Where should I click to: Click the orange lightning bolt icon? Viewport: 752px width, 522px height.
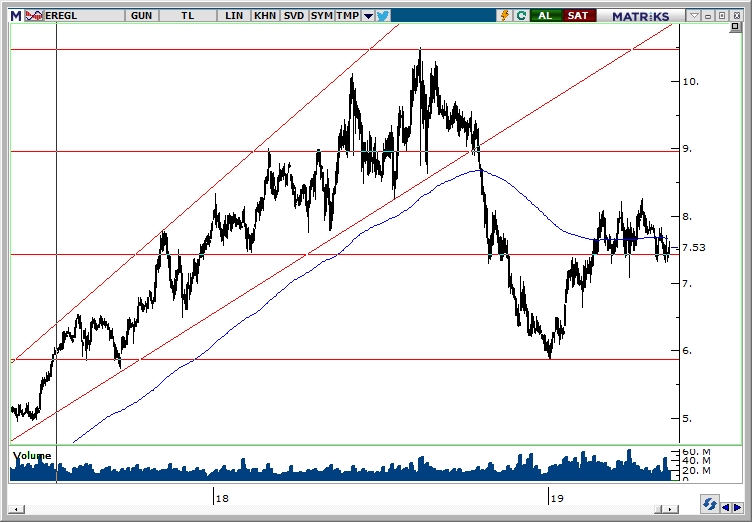(505, 16)
